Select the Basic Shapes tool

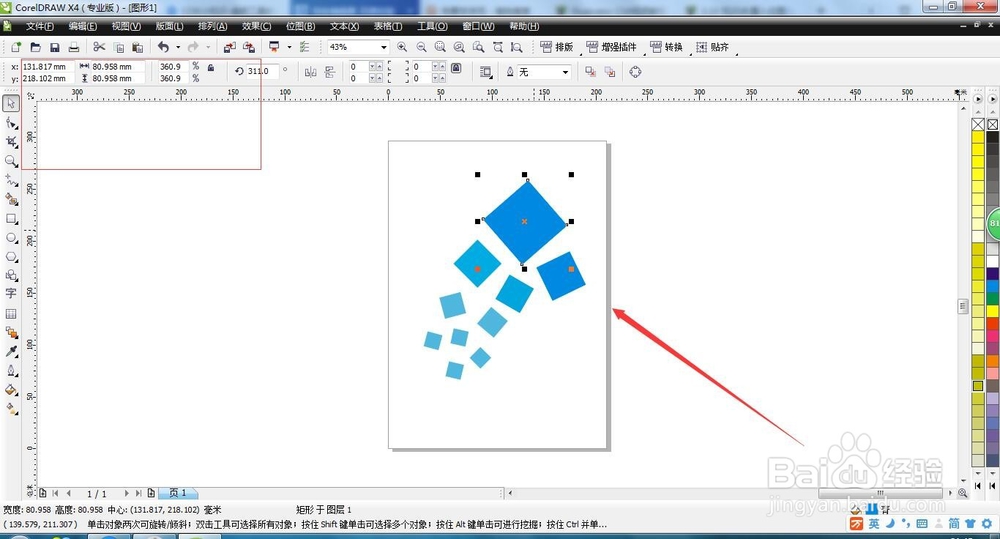click(x=11, y=275)
